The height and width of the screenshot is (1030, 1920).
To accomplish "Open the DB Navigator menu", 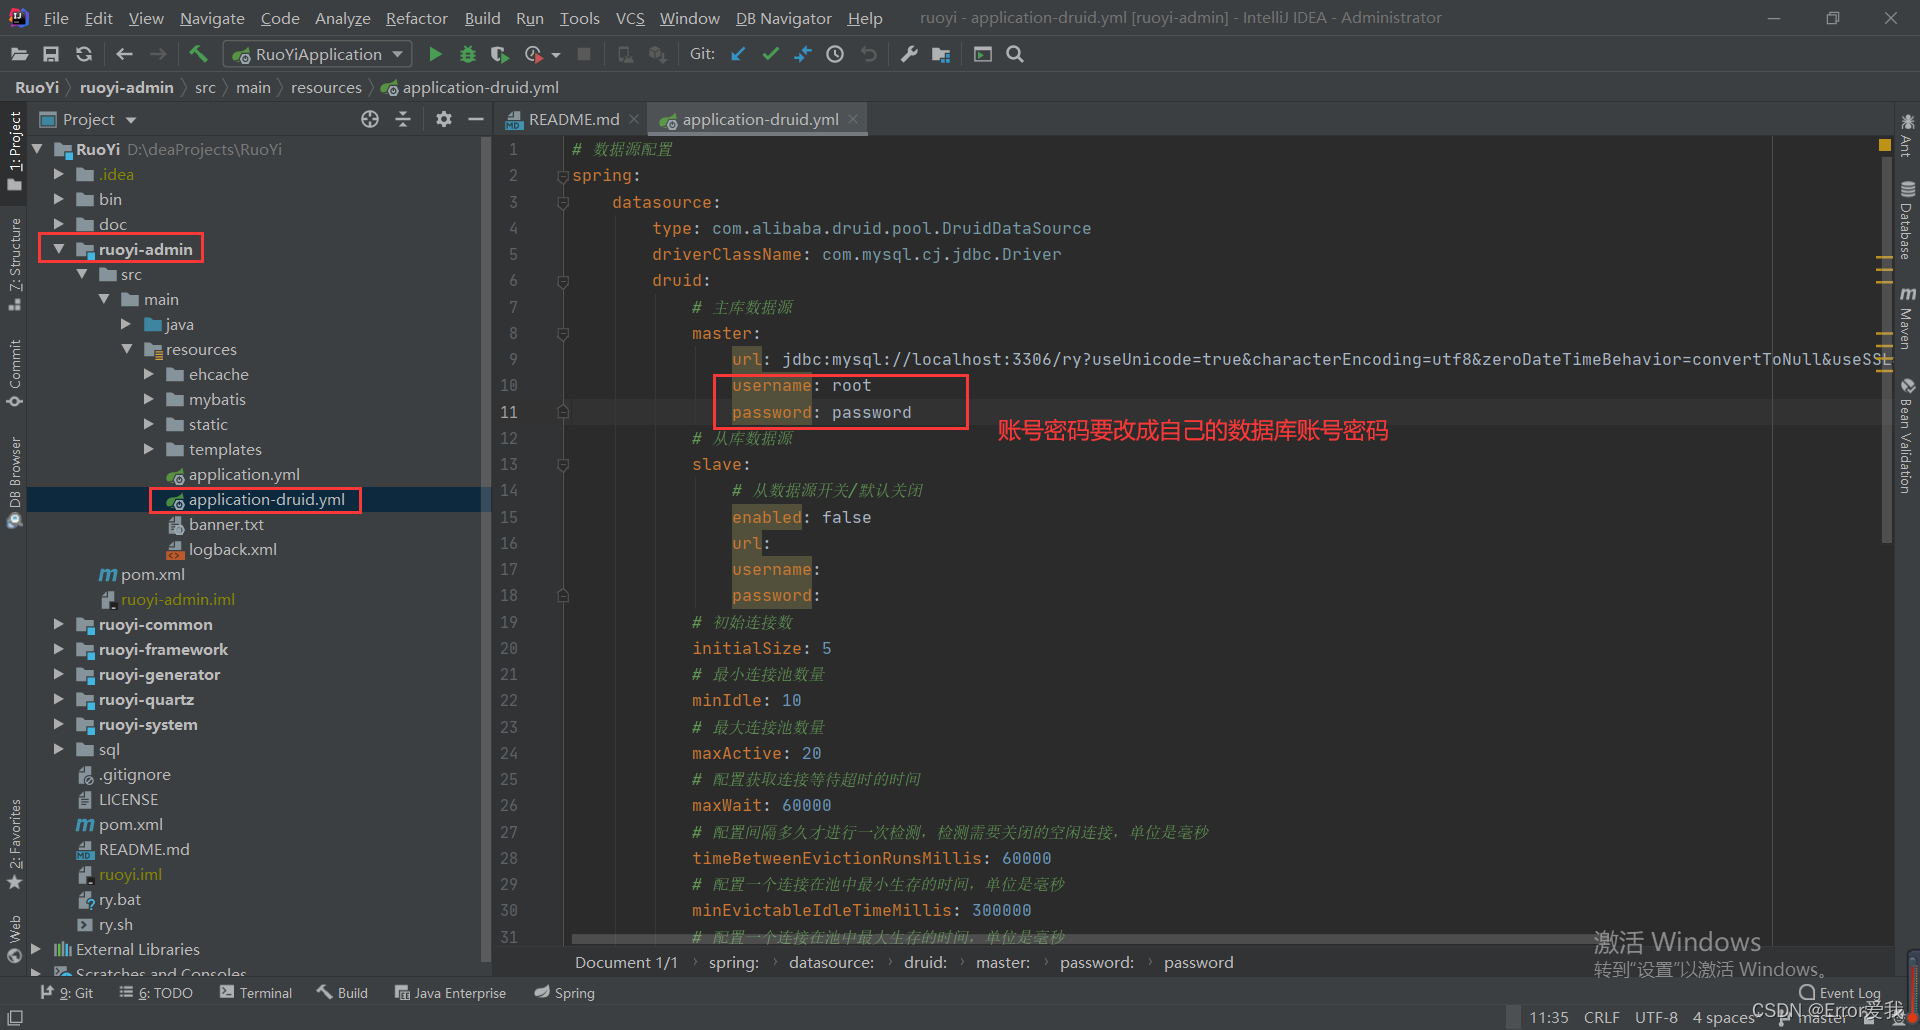I will click(783, 18).
